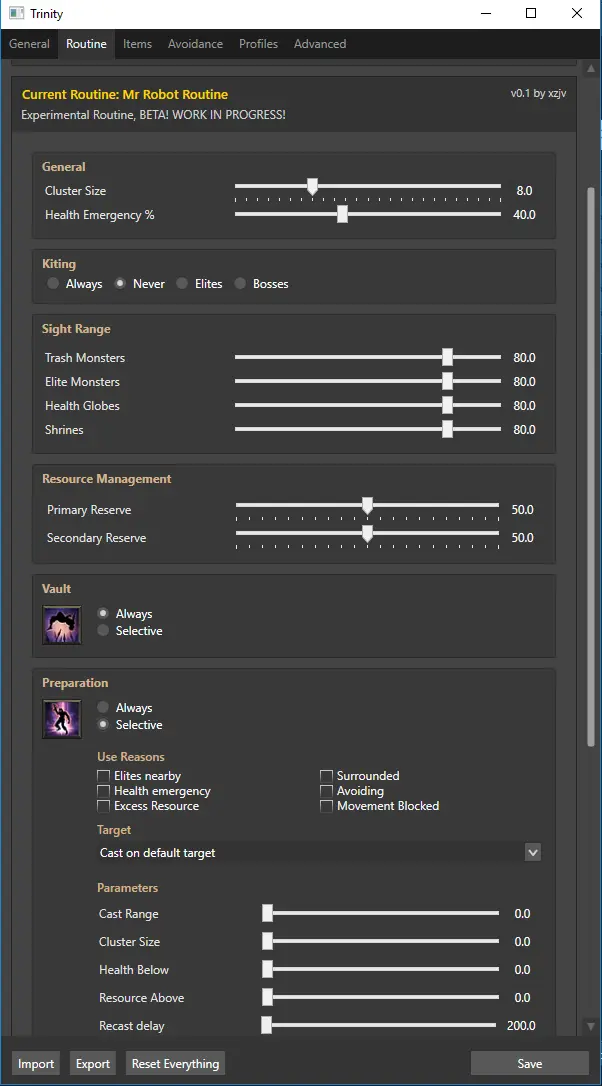
Task: Tick the Movement Blocked checkbox
Action: click(x=326, y=806)
